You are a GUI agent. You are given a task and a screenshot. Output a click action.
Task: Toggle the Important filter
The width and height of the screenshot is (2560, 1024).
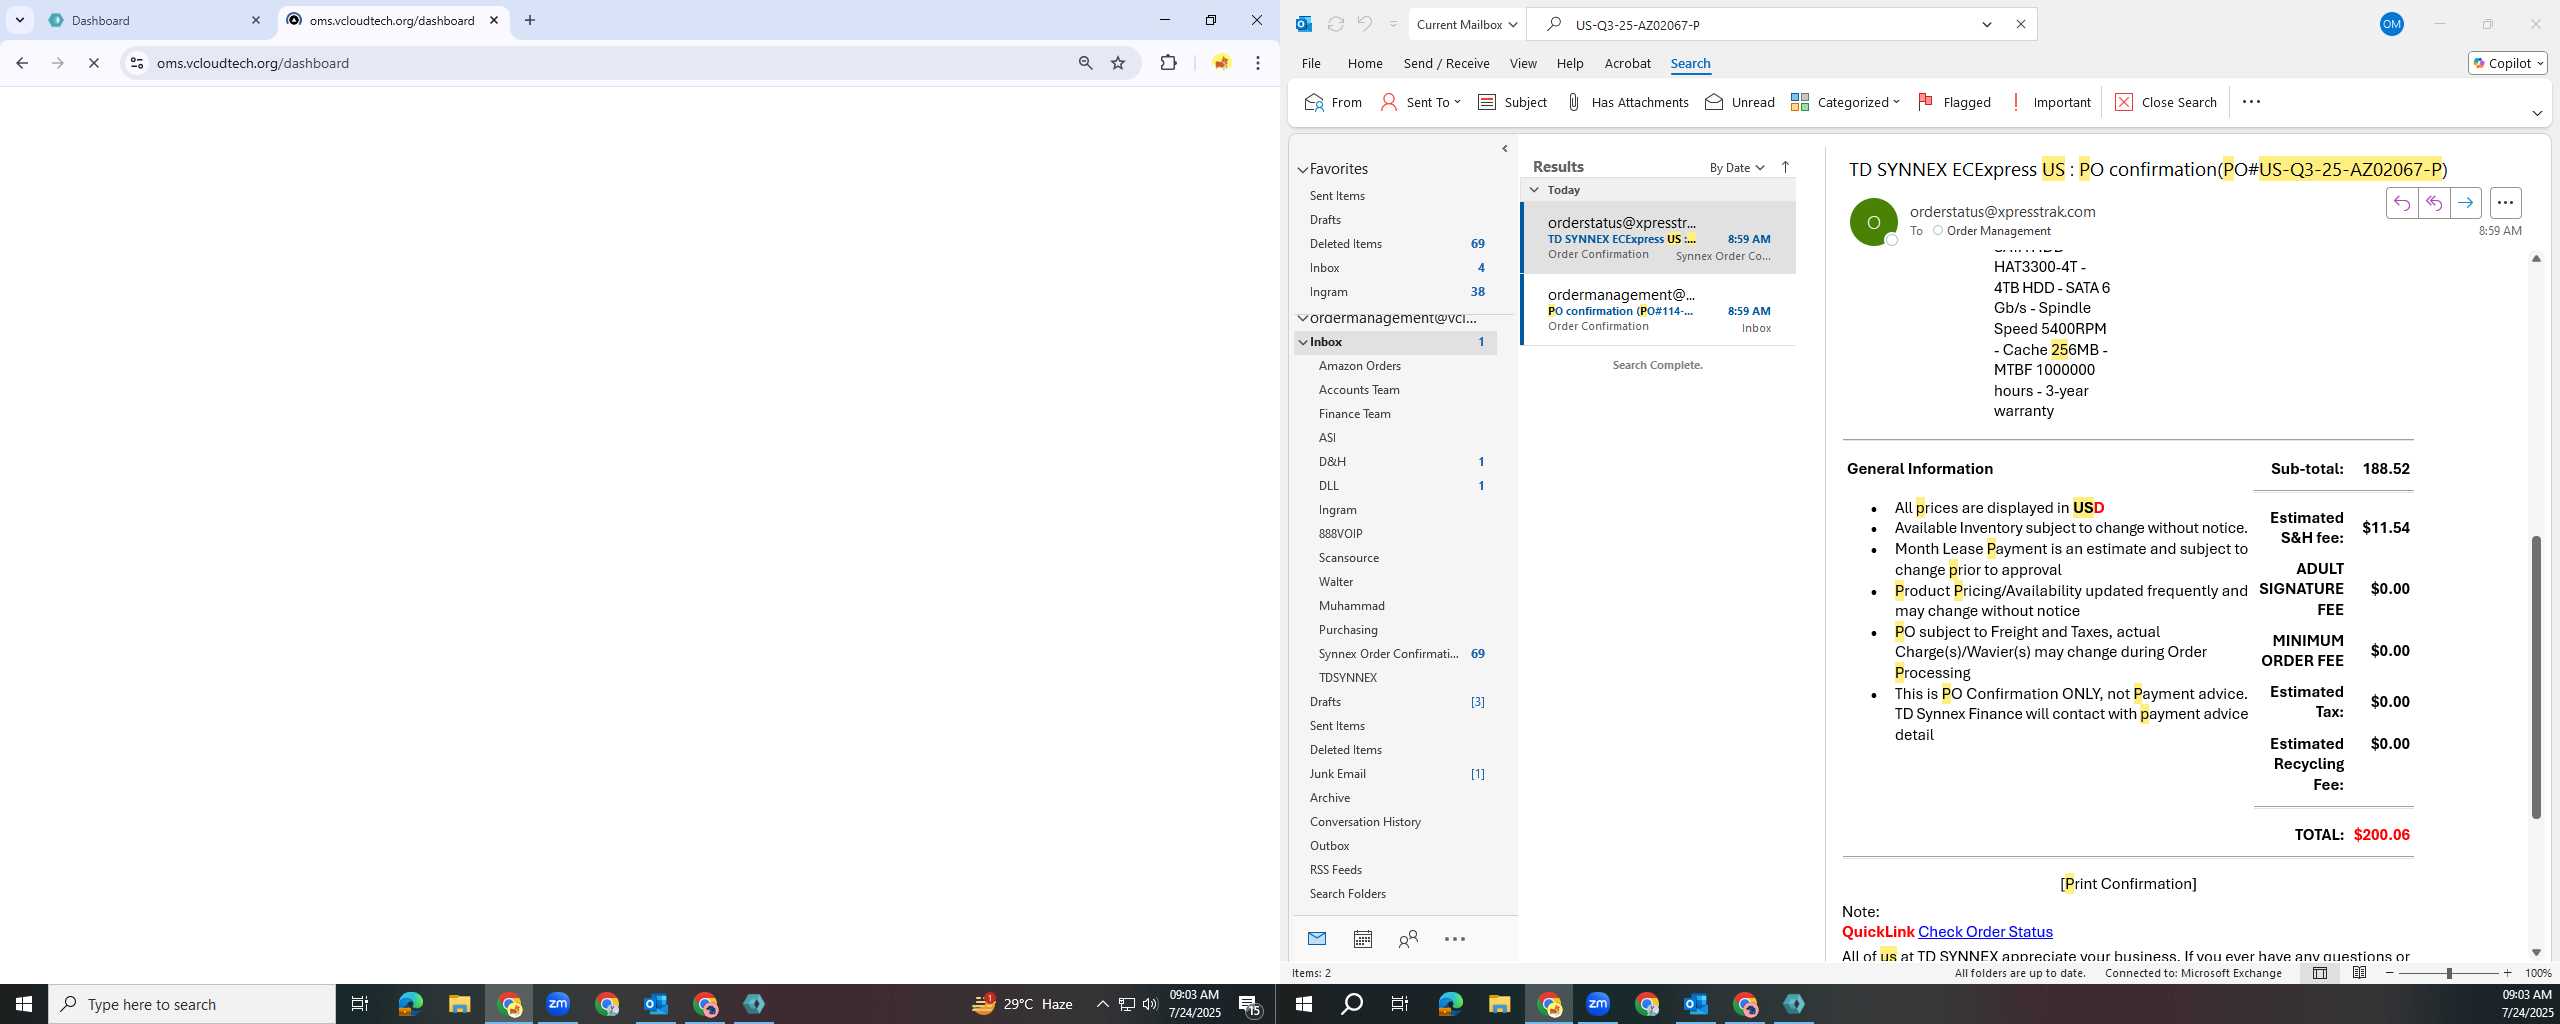2050,102
